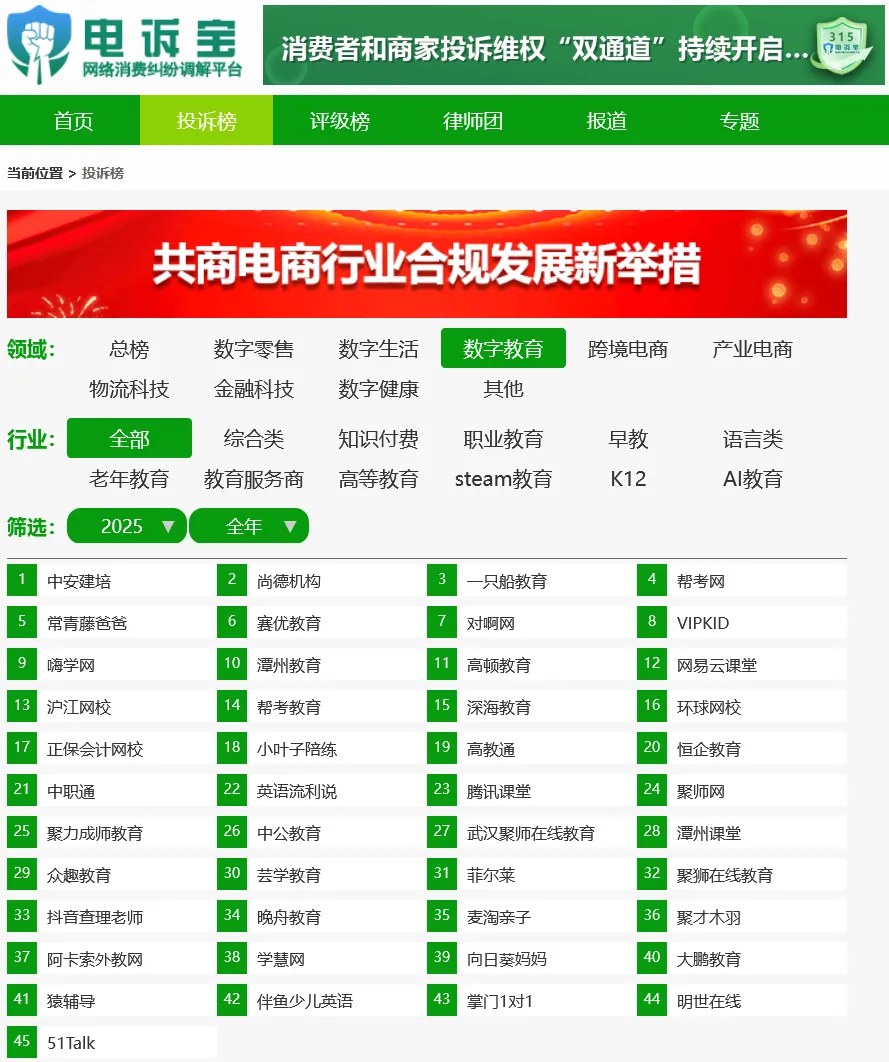Image resolution: width=889 pixels, height=1062 pixels.
Task: Click the 消费者和商家投诉维权 top banner
Action: pos(573,45)
